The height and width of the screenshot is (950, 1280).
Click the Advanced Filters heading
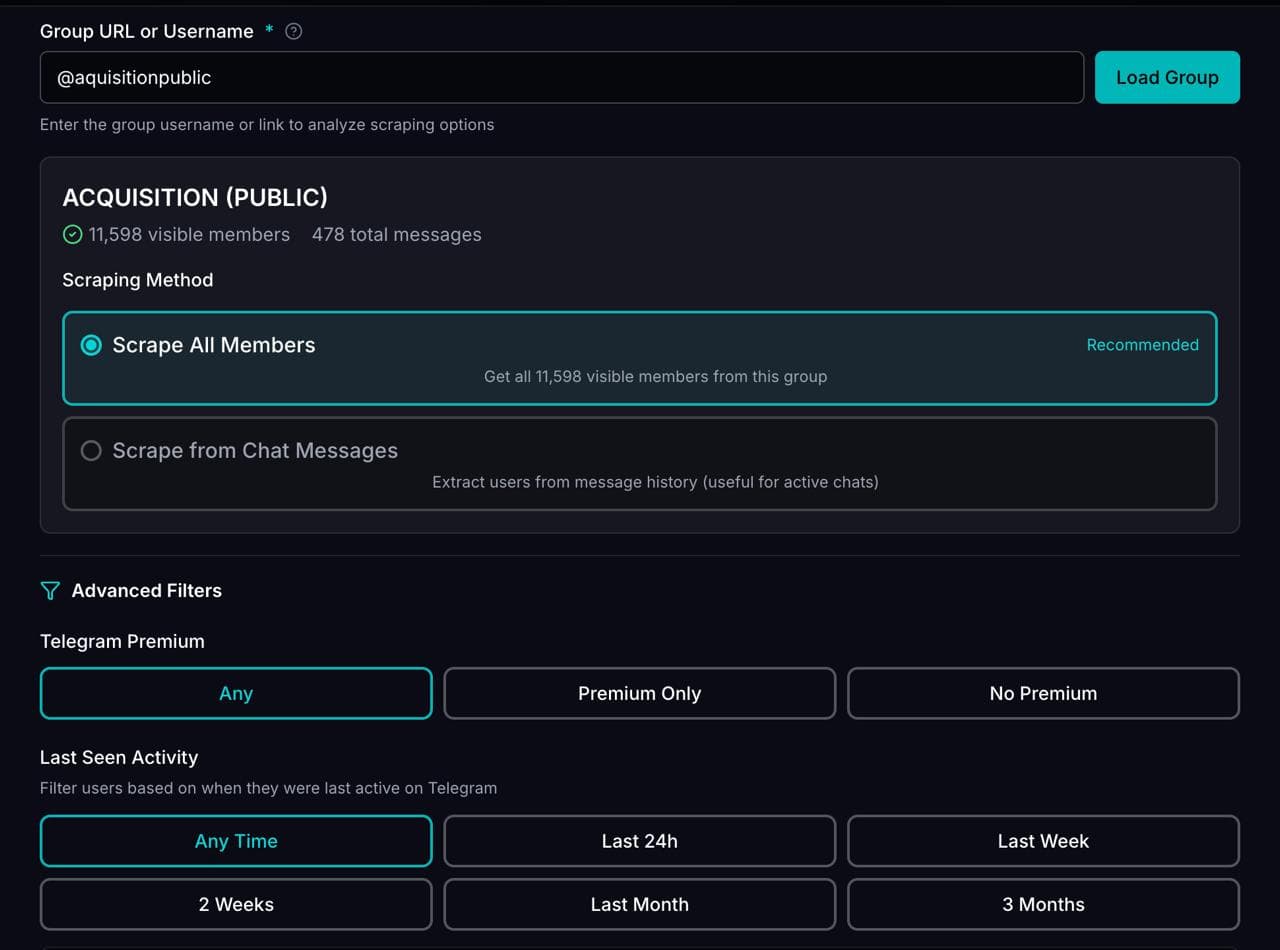[x=147, y=591]
